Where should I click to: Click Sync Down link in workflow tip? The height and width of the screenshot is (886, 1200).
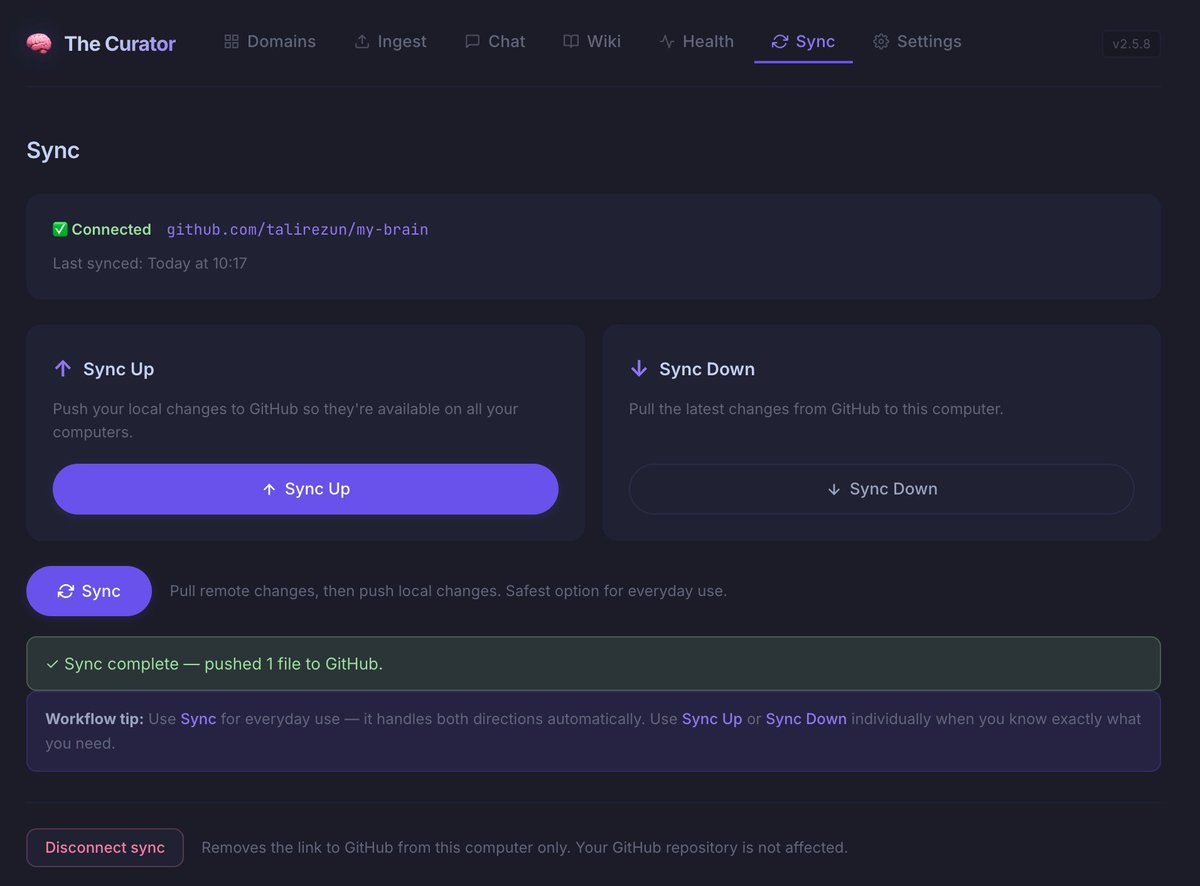coord(806,719)
